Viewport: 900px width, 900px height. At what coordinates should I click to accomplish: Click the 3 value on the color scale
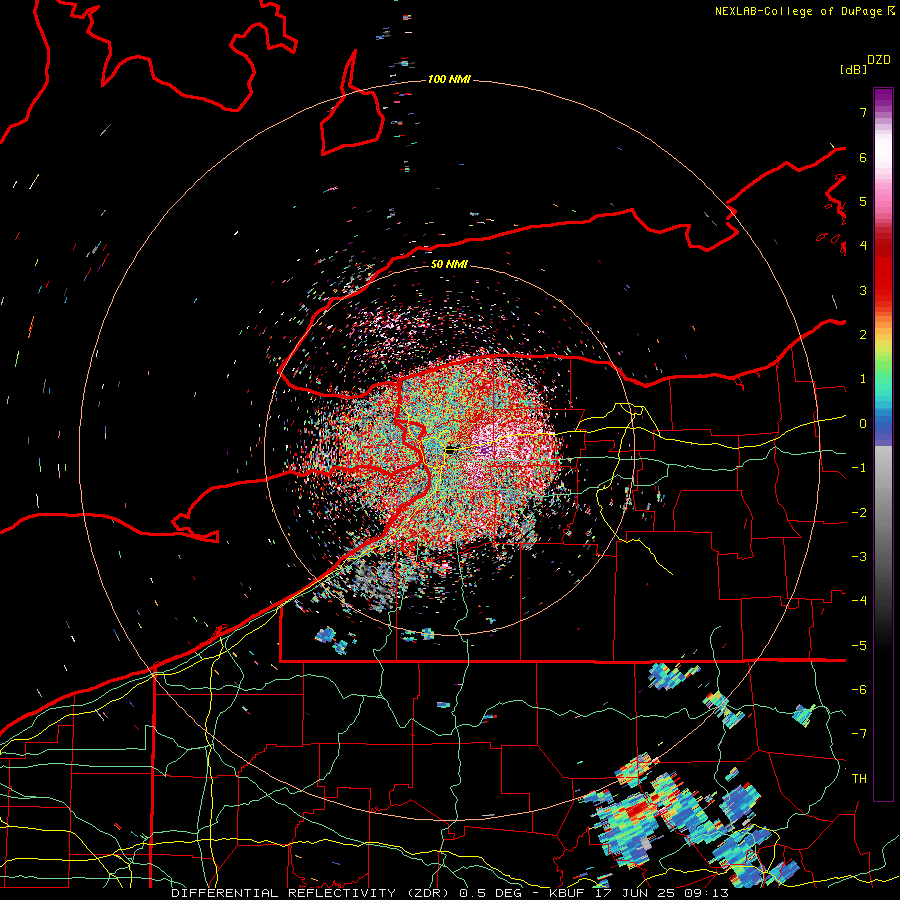pos(863,290)
